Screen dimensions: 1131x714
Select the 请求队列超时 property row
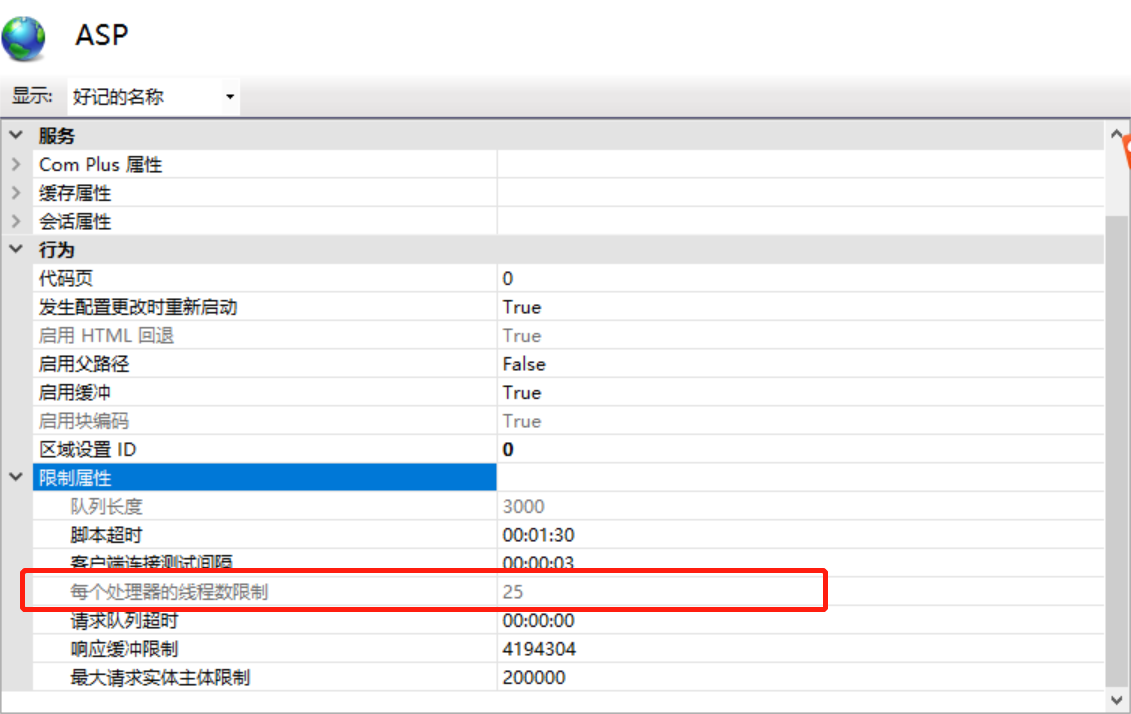(300, 620)
